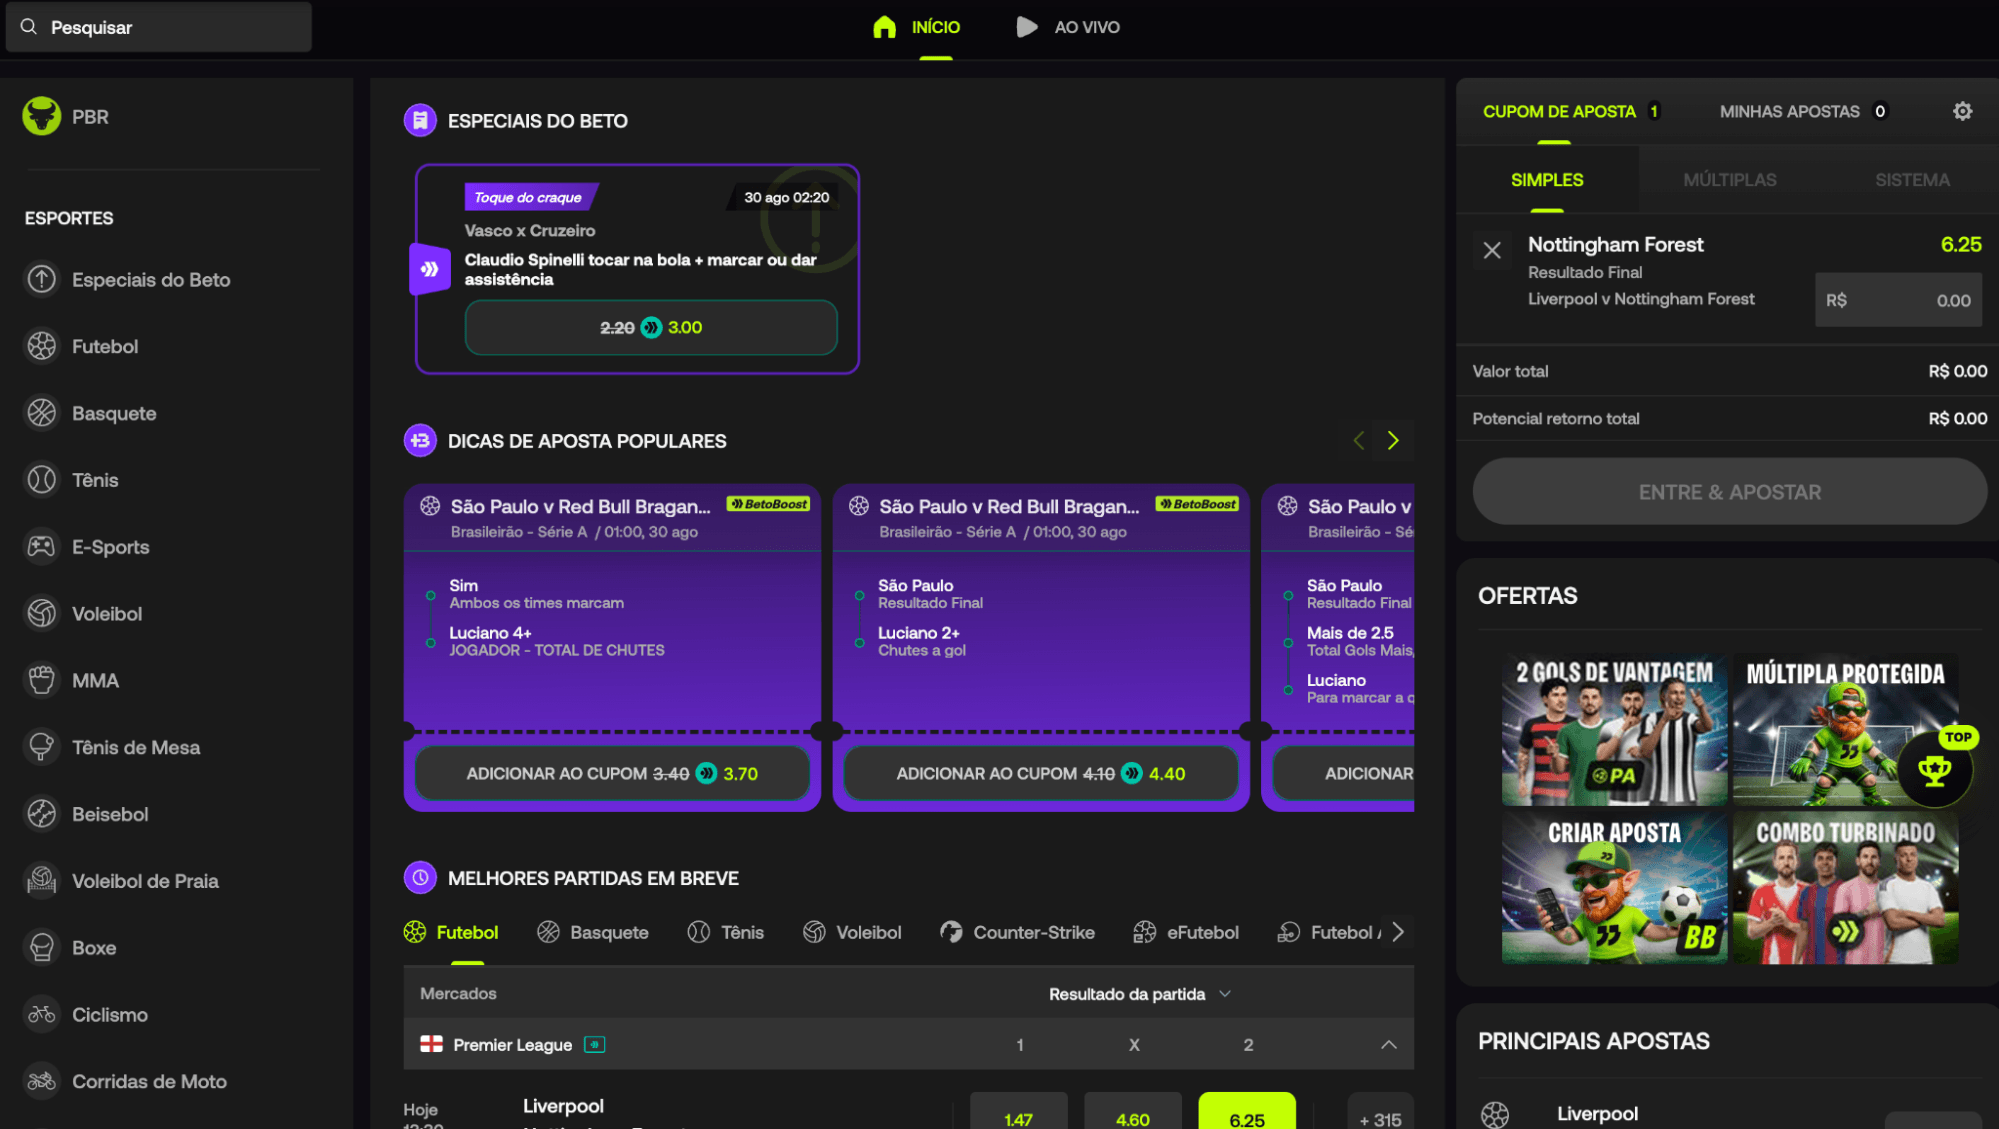Open Beisebol from the sidebar
Image resolution: width=1999 pixels, height=1129 pixels.
click(86, 814)
